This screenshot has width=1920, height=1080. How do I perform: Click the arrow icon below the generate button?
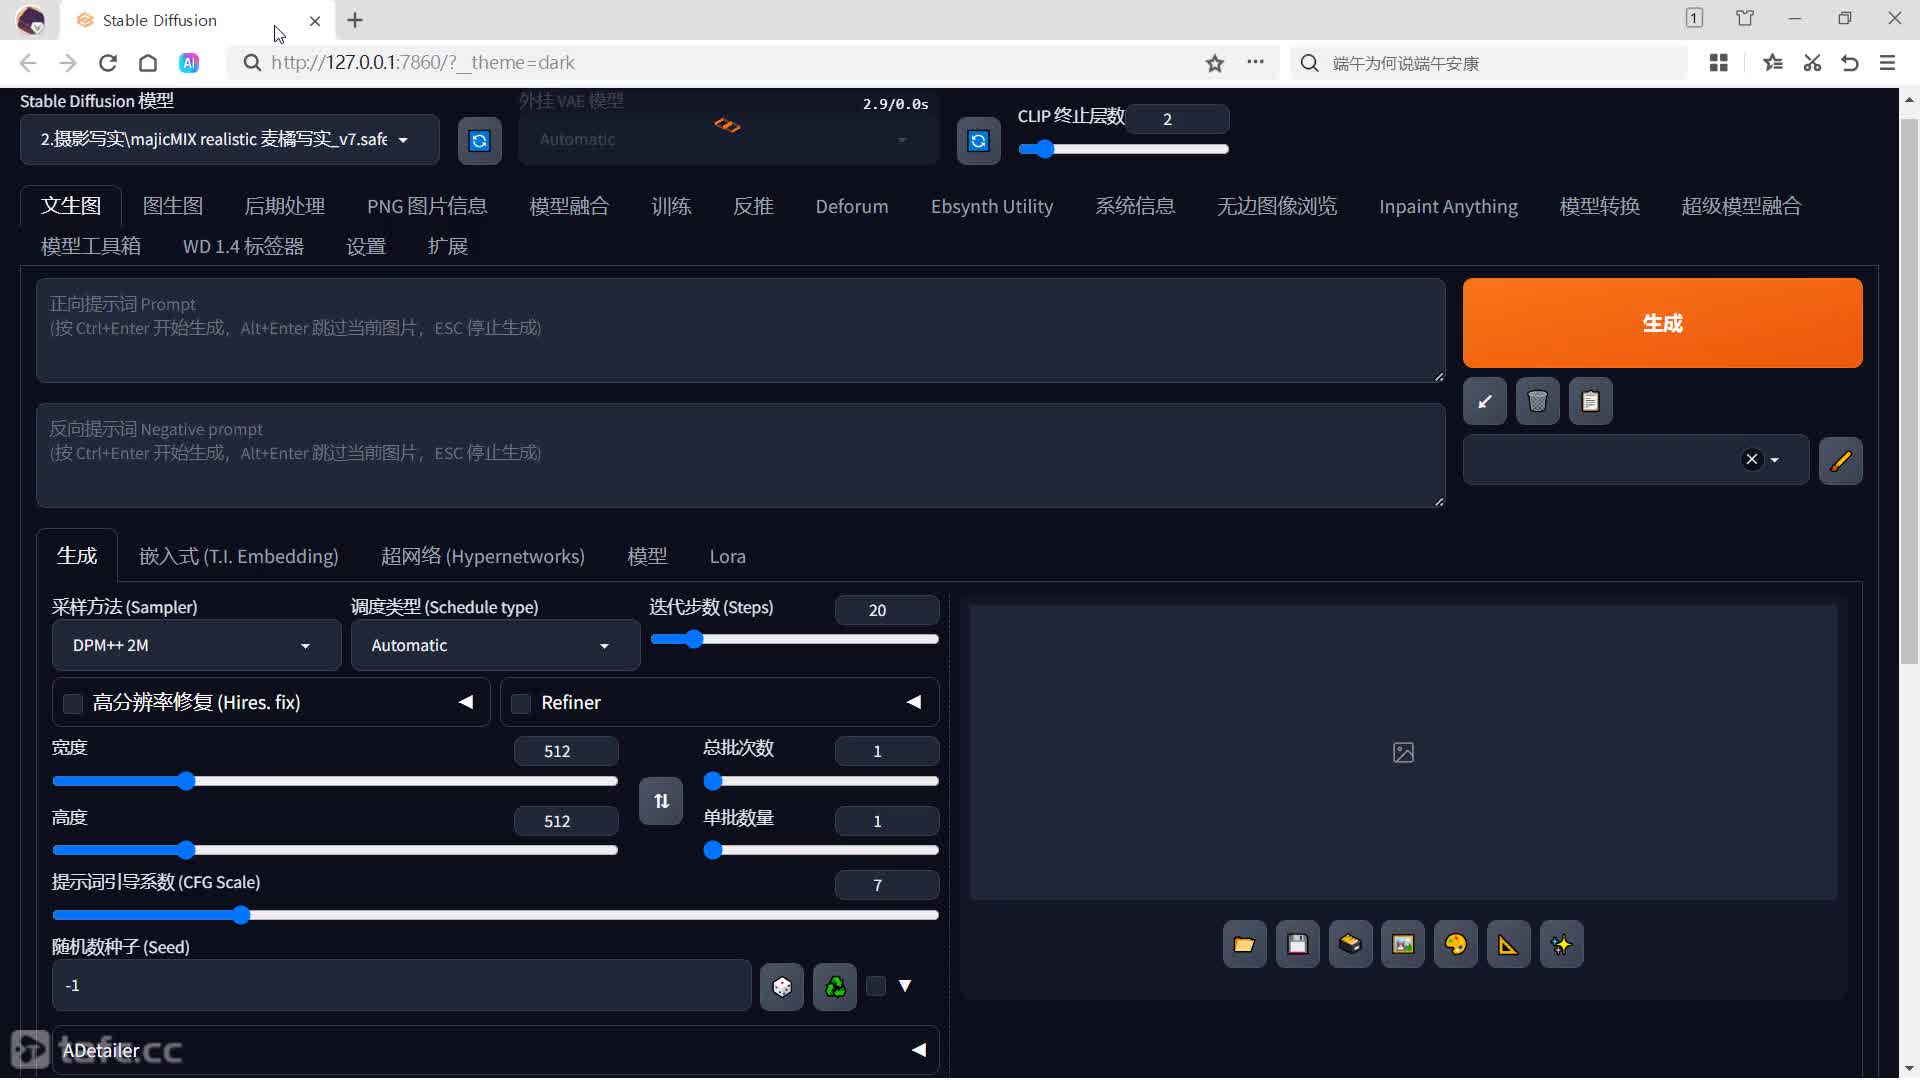pyautogui.click(x=1485, y=402)
